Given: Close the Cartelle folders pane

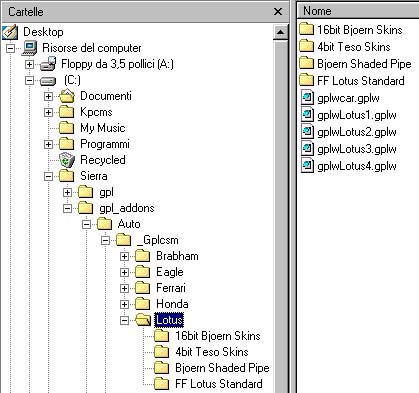Looking at the screenshot, I should pos(278,12).
